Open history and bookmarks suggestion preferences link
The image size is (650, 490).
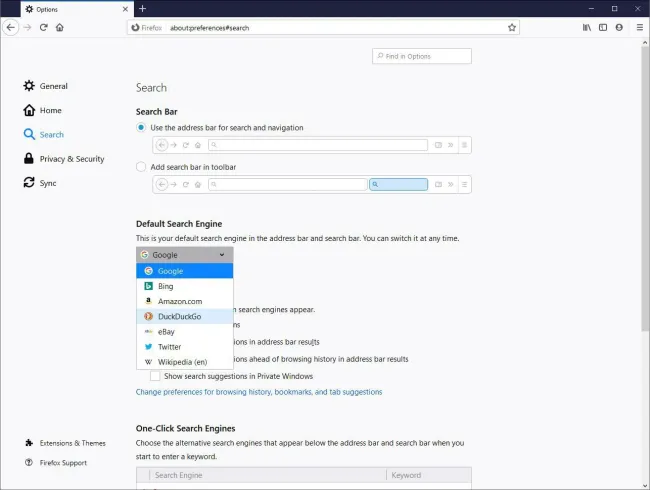(259, 392)
